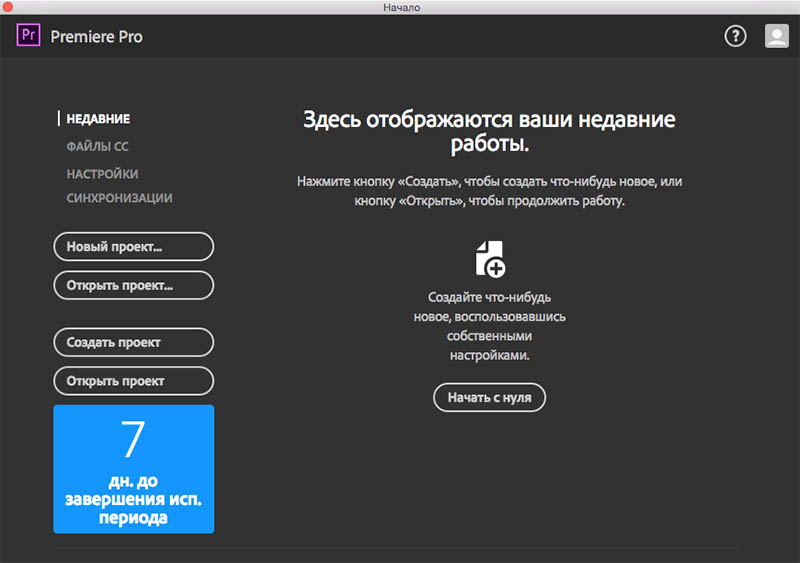Viewport: 800px width, 563px height.
Task: Click the Нажмите кнопку «Создать» instruction text
Action: click(489, 191)
